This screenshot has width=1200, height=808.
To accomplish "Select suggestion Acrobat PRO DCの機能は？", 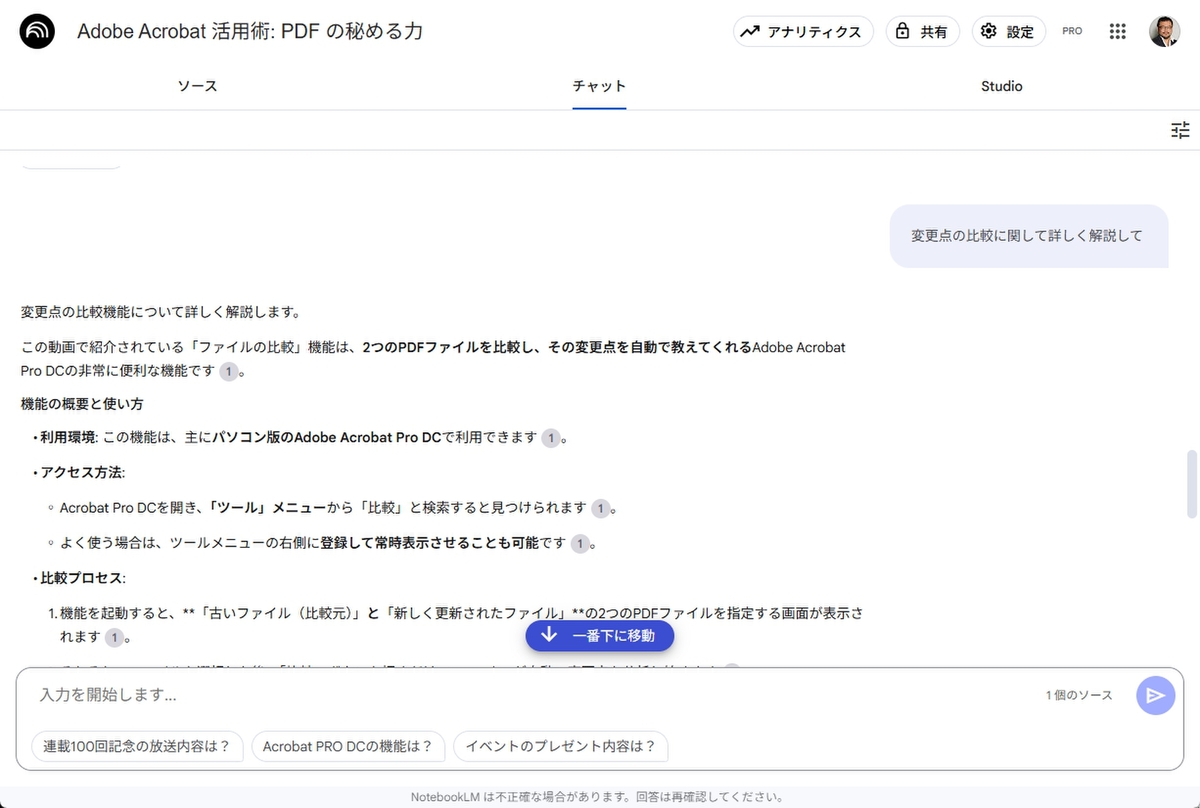I will coord(348,746).
